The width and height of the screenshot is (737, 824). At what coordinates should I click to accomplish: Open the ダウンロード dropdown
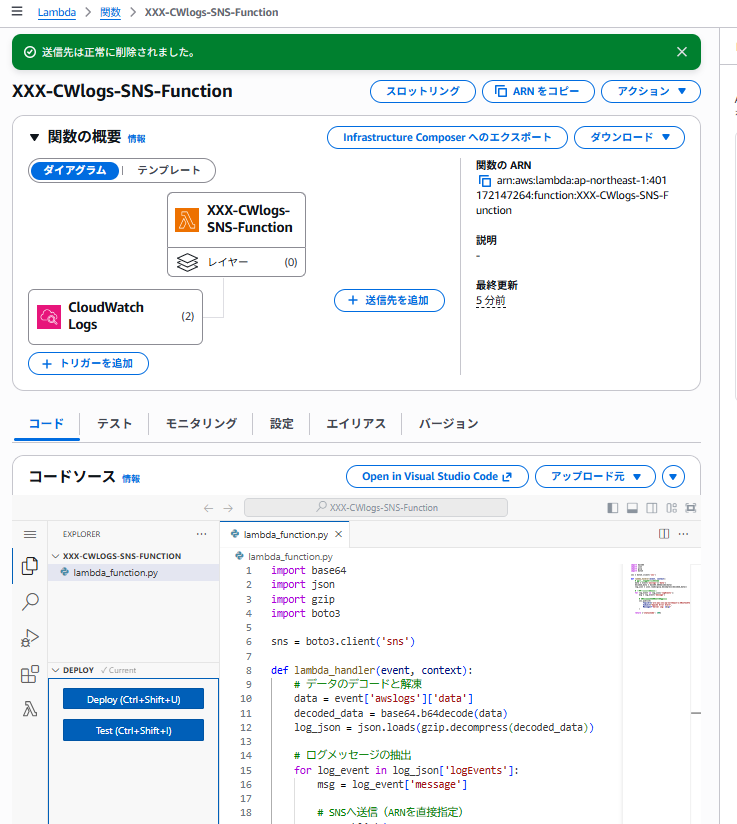pyautogui.click(x=629, y=138)
